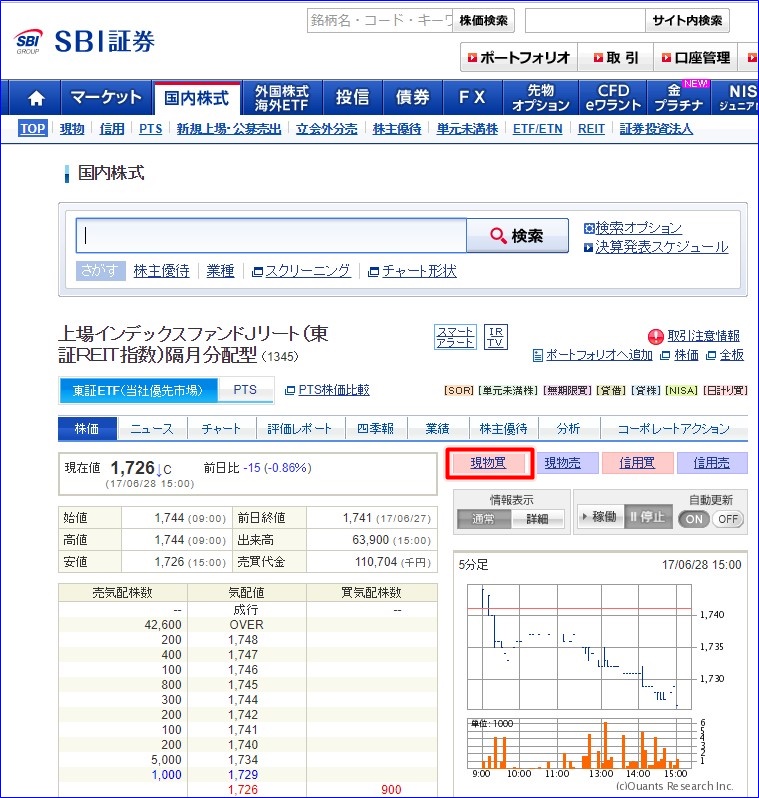The image size is (759, 798).
Task: Switch 情報表示 to 通常
Action: [483, 519]
